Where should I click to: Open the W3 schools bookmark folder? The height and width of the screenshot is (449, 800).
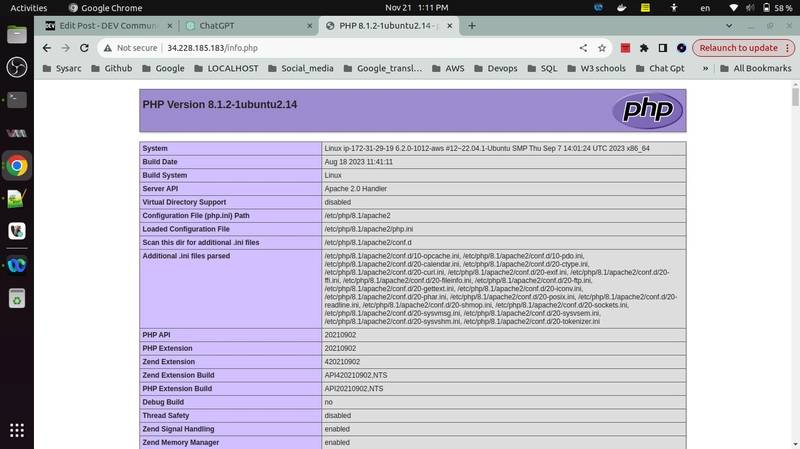pos(596,68)
